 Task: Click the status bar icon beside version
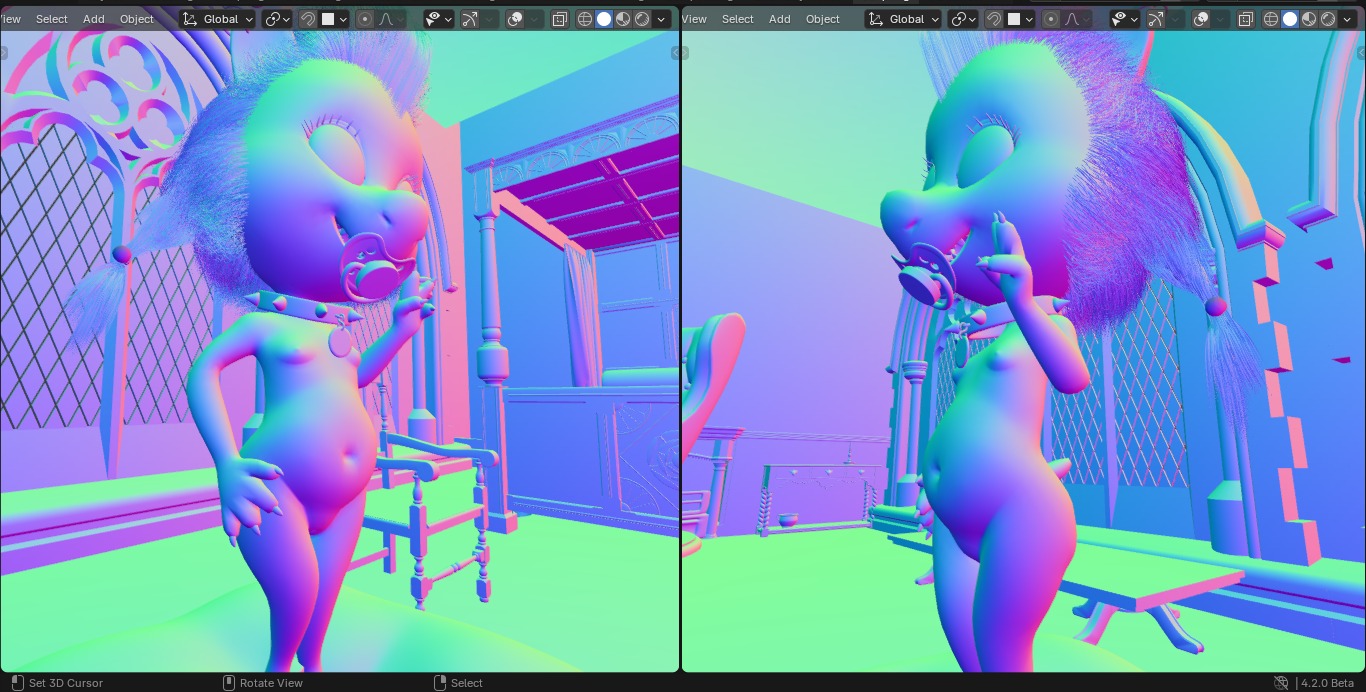click(x=1281, y=683)
